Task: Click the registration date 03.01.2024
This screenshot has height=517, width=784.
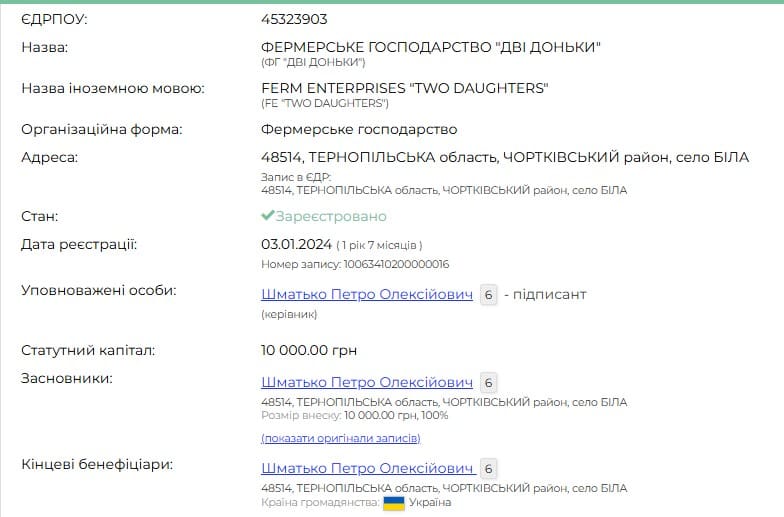Action: point(296,244)
